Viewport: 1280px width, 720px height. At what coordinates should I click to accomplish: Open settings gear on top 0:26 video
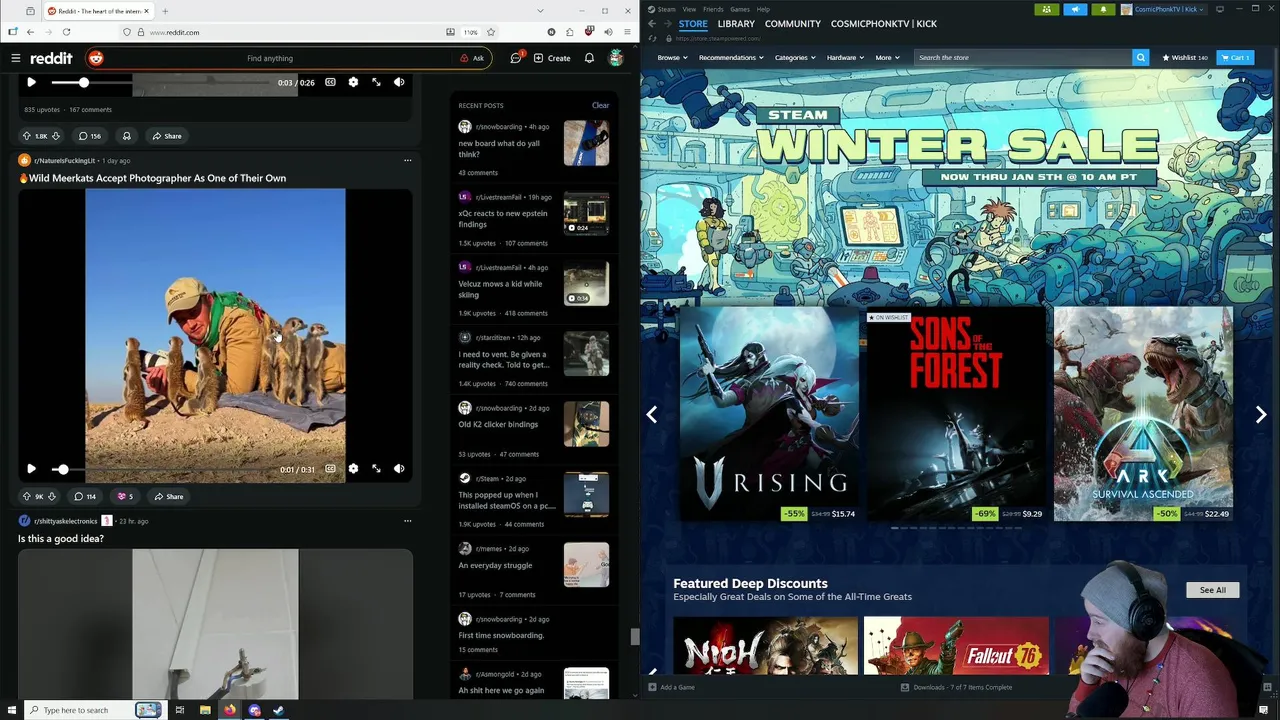pyautogui.click(x=353, y=82)
